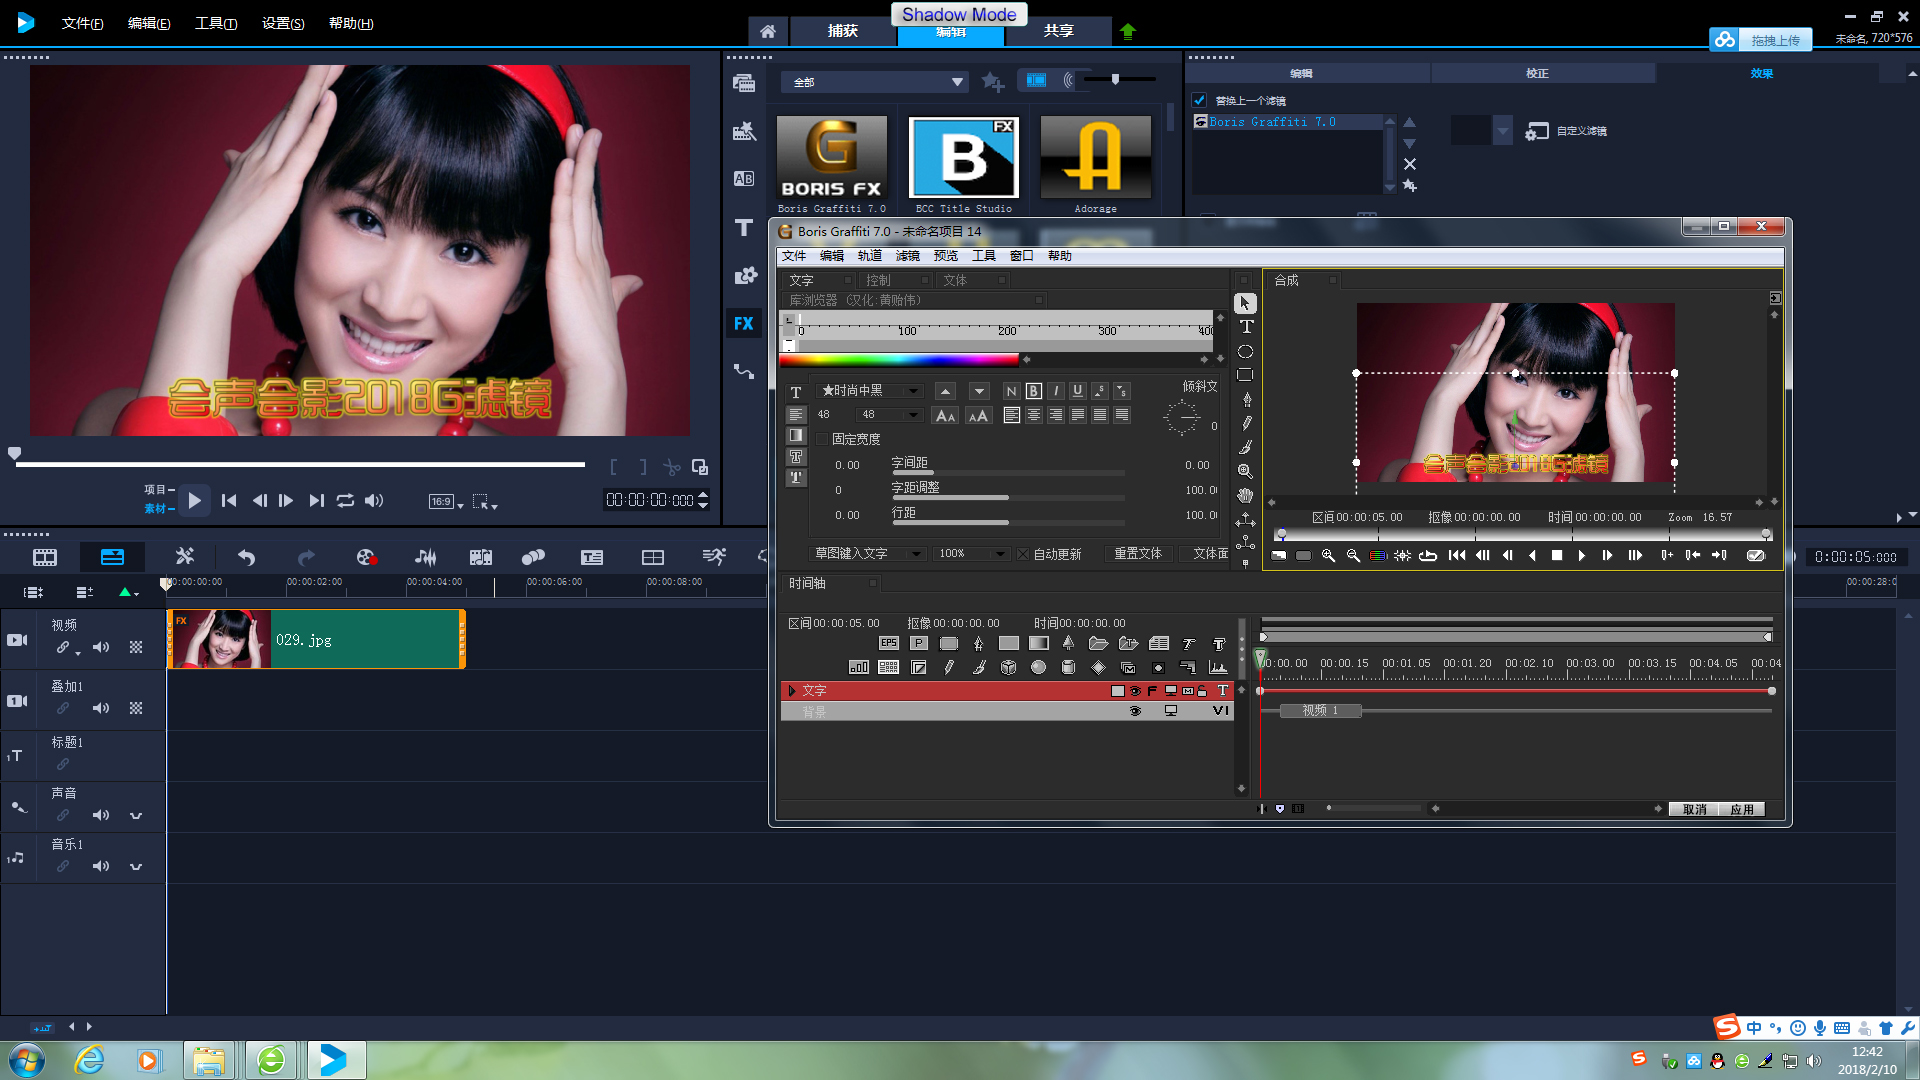Toggle italic text style I button
Viewport: 1920px width, 1080px height.
click(1056, 391)
